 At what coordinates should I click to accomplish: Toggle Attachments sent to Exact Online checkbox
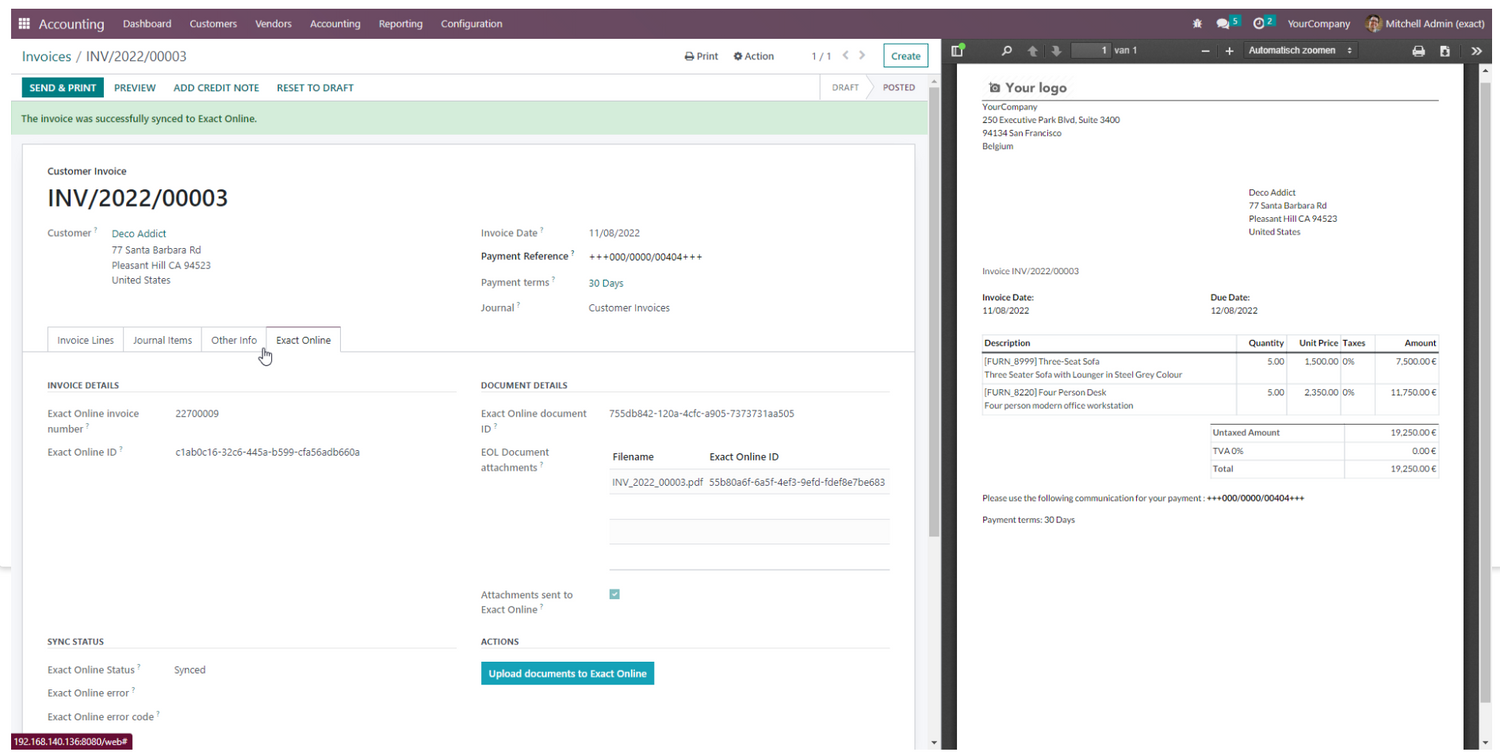[614, 594]
